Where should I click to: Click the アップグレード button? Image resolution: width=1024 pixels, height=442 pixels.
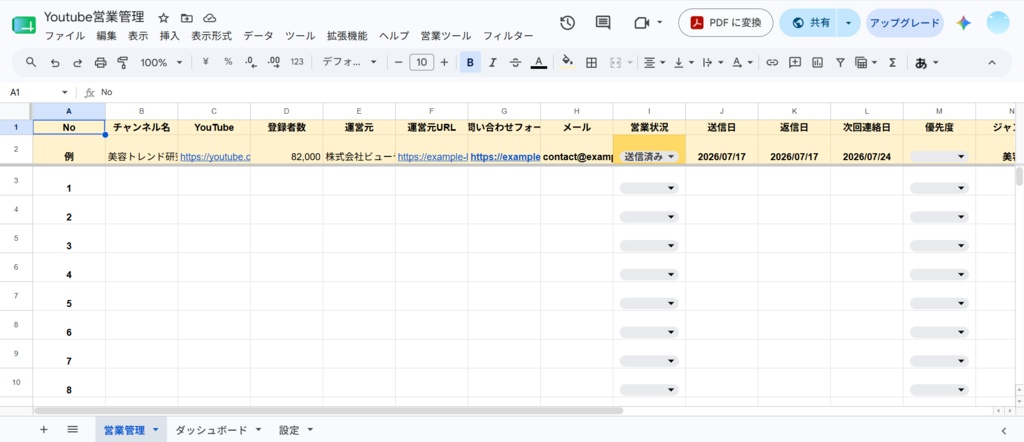coord(904,23)
